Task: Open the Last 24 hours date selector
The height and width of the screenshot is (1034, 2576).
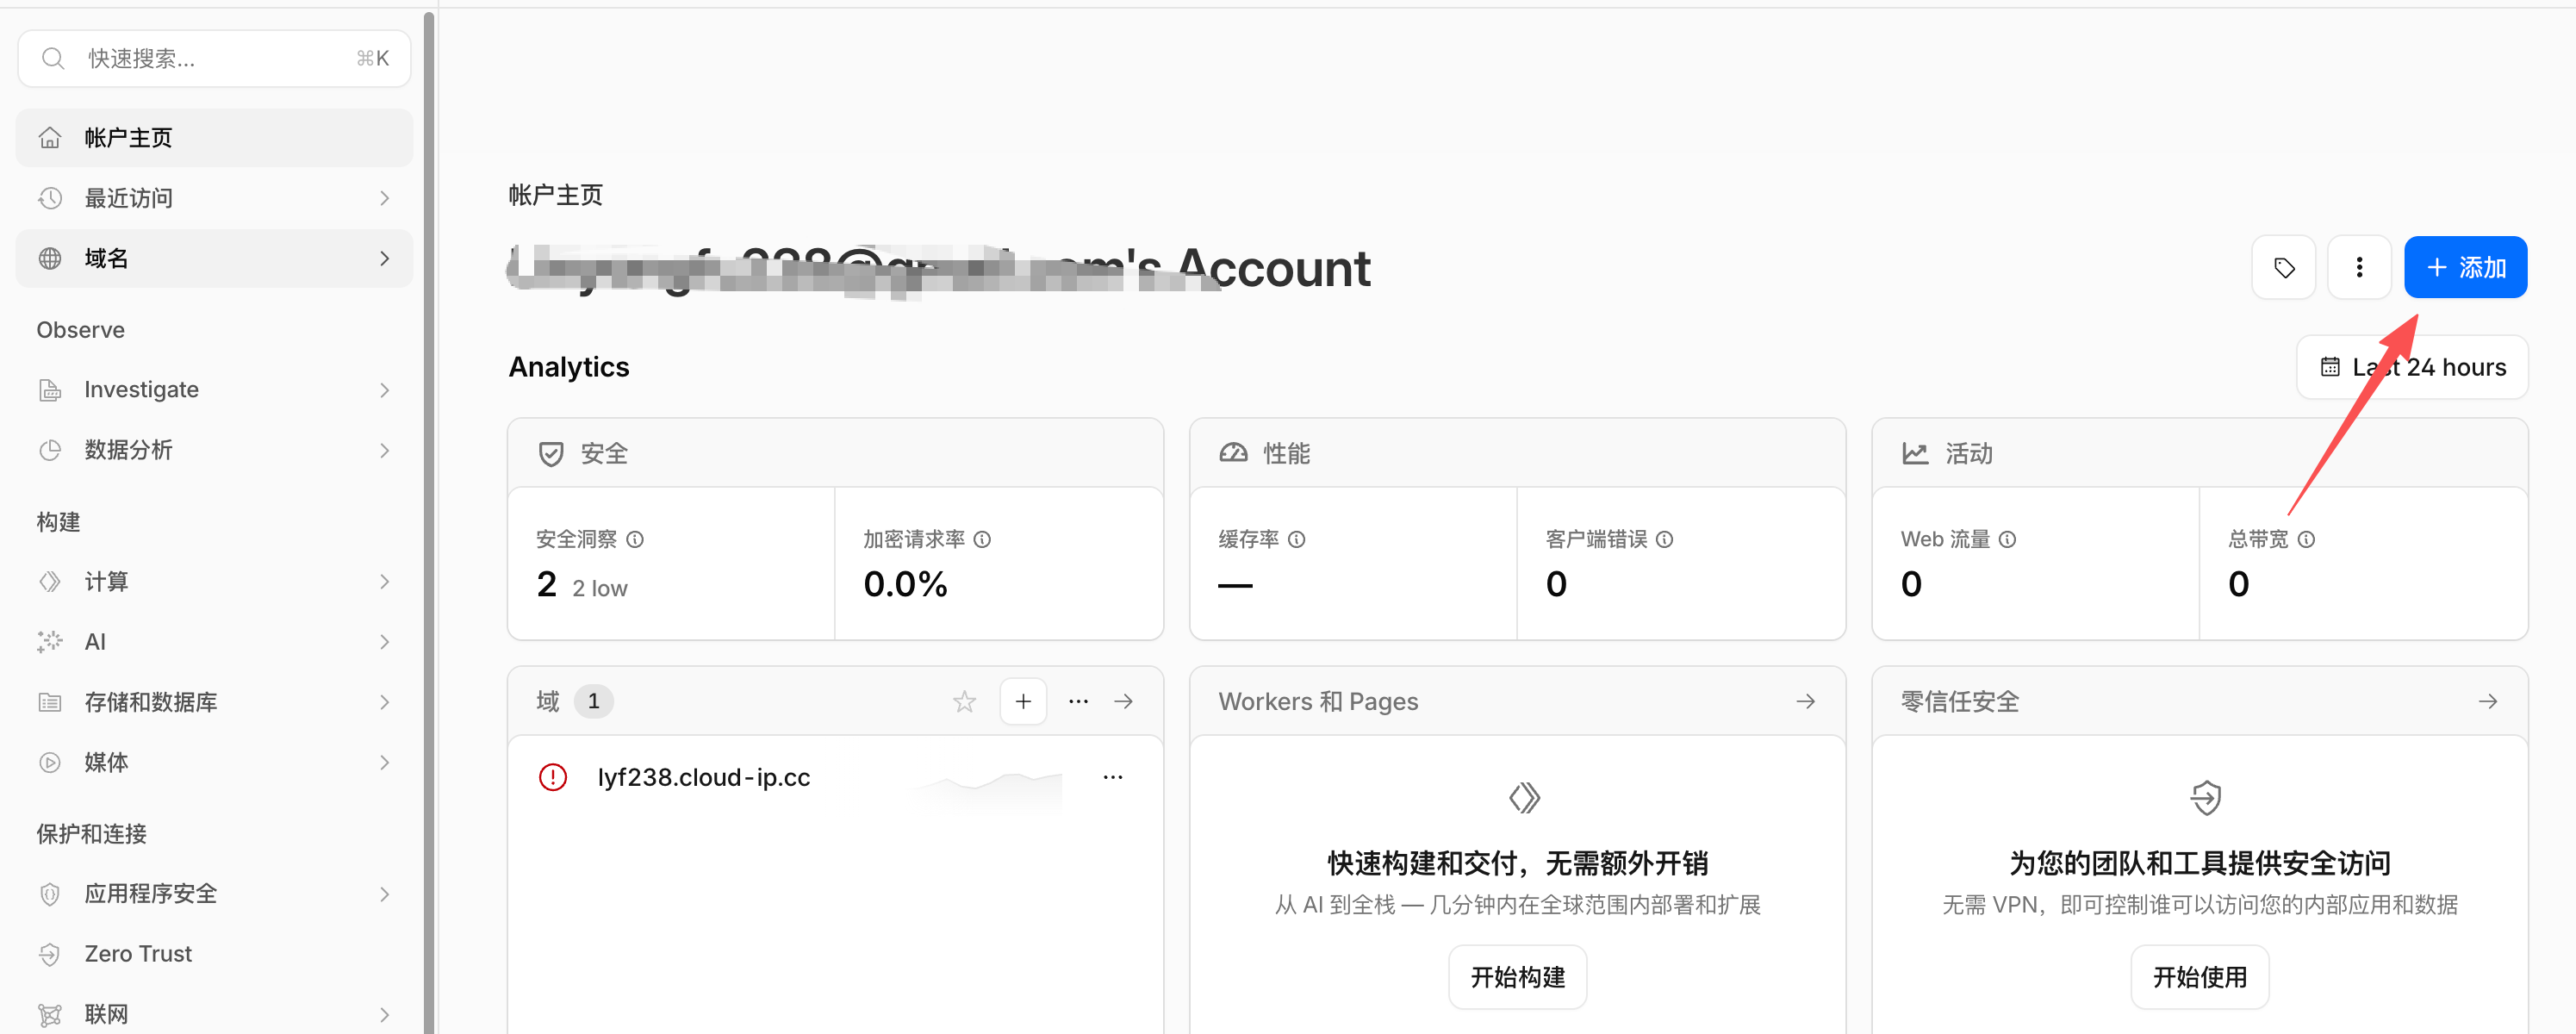Action: [x=2412, y=367]
